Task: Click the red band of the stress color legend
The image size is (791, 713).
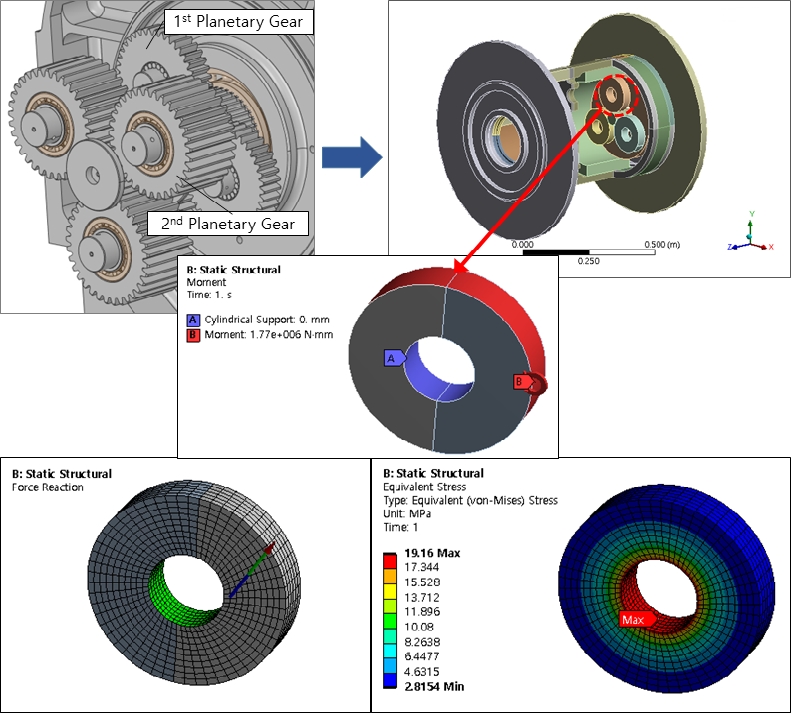Action: [x=390, y=561]
